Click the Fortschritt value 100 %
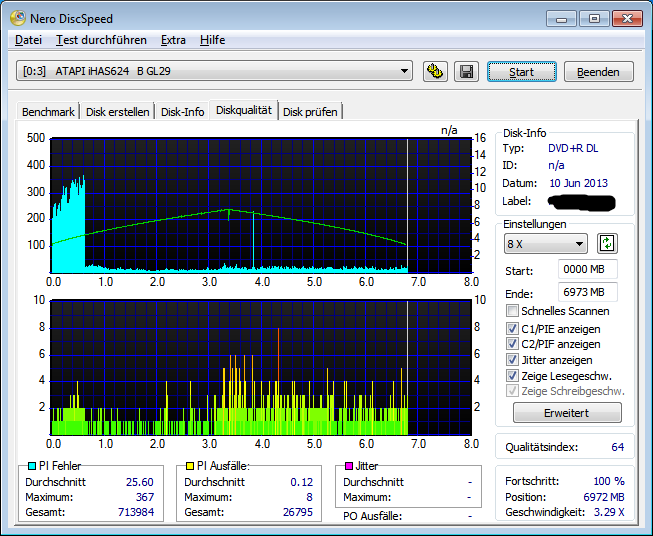 click(x=609, y=481)
